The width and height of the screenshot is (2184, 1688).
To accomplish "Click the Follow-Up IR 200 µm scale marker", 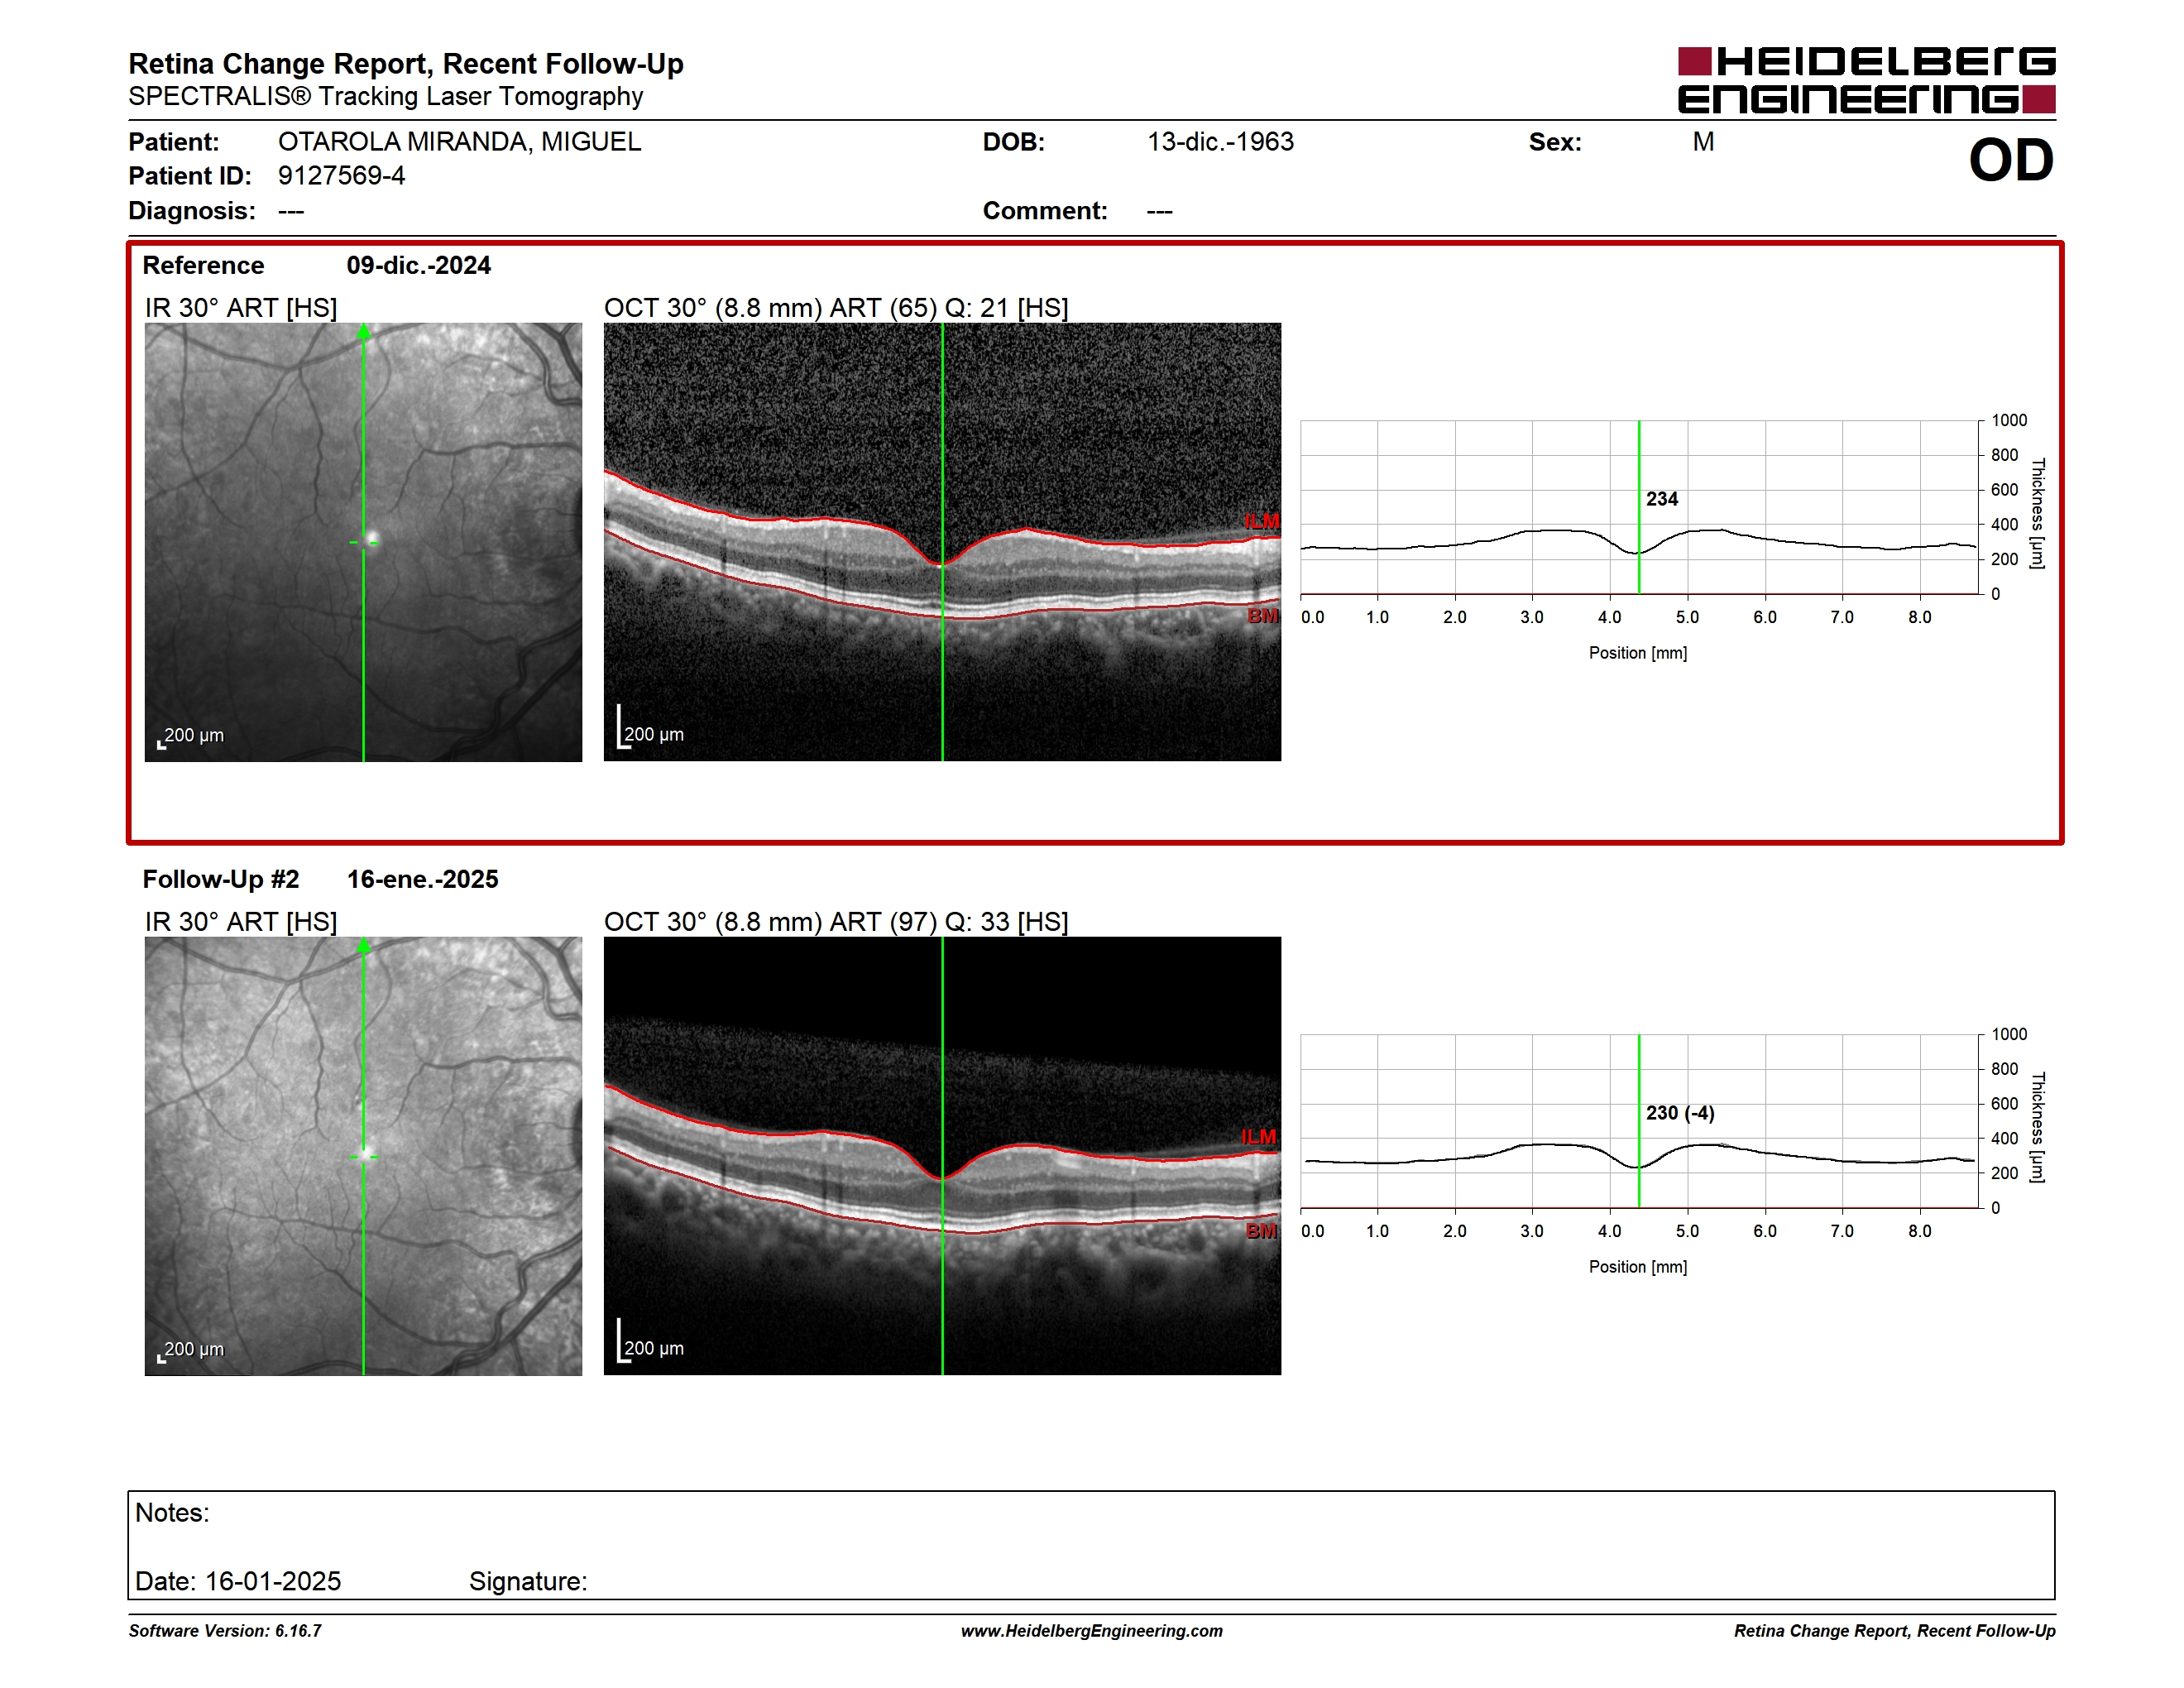I will (191, 1351).
